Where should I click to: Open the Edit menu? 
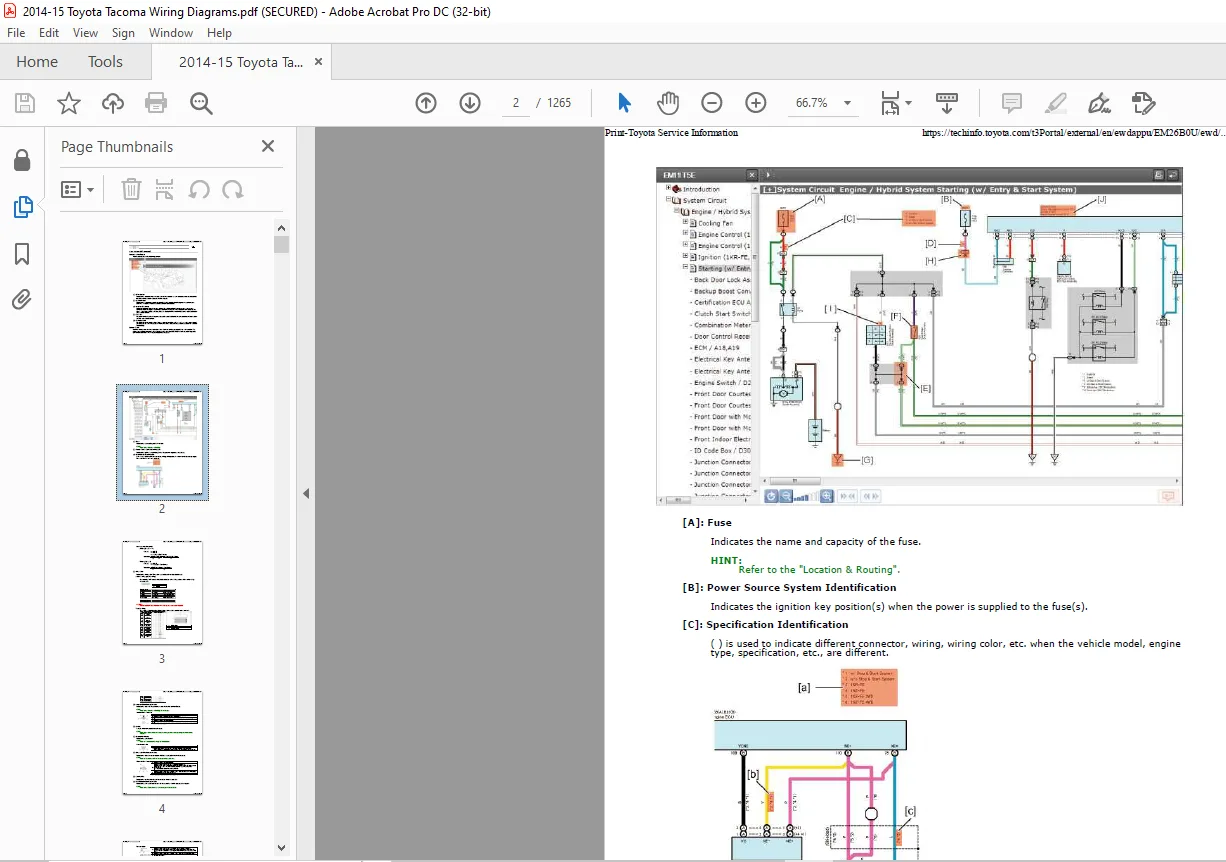pyautogui.click(x=49, y=33)
